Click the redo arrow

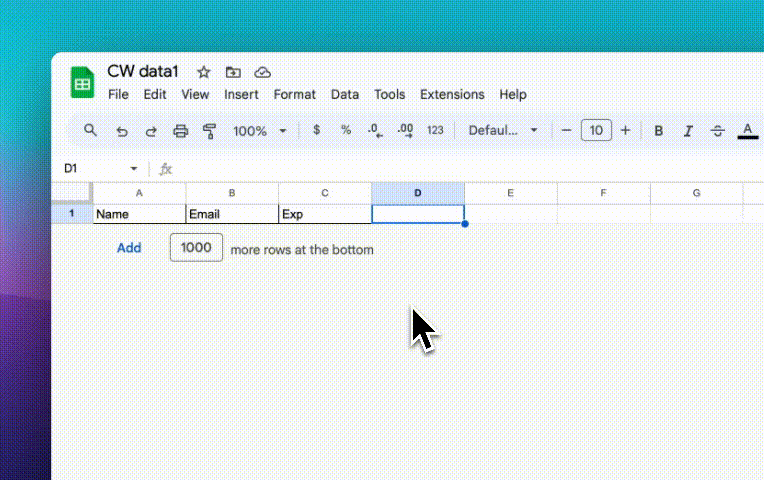click(151, 131)
